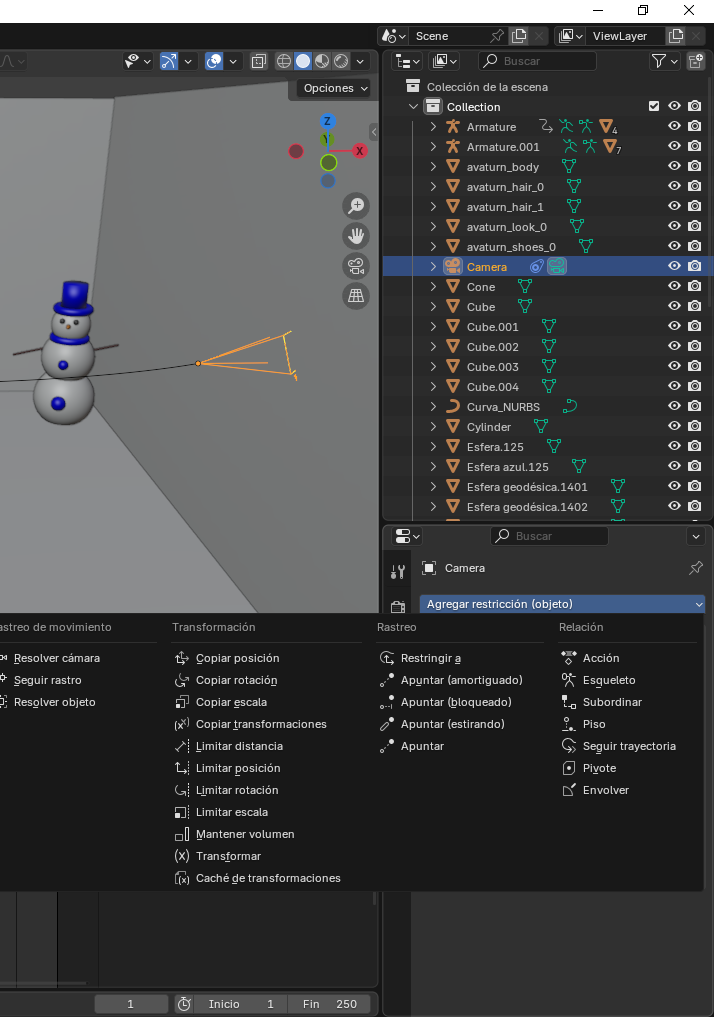Choose Resolver cámara constraint
The image size is (714, 1017).
click(x=57, y=658)
